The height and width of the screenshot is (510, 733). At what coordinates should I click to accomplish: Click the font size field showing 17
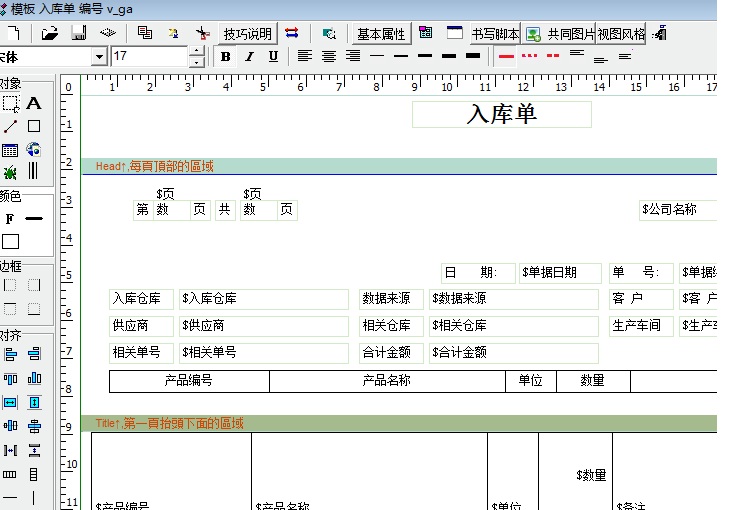coord(150,57)
